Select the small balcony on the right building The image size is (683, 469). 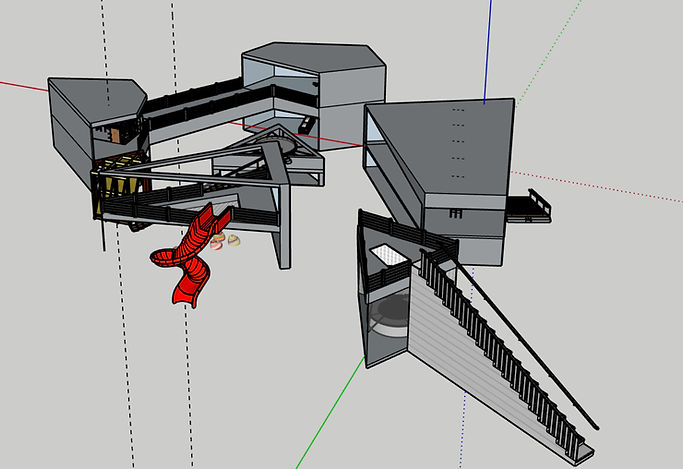coord(528,207)
